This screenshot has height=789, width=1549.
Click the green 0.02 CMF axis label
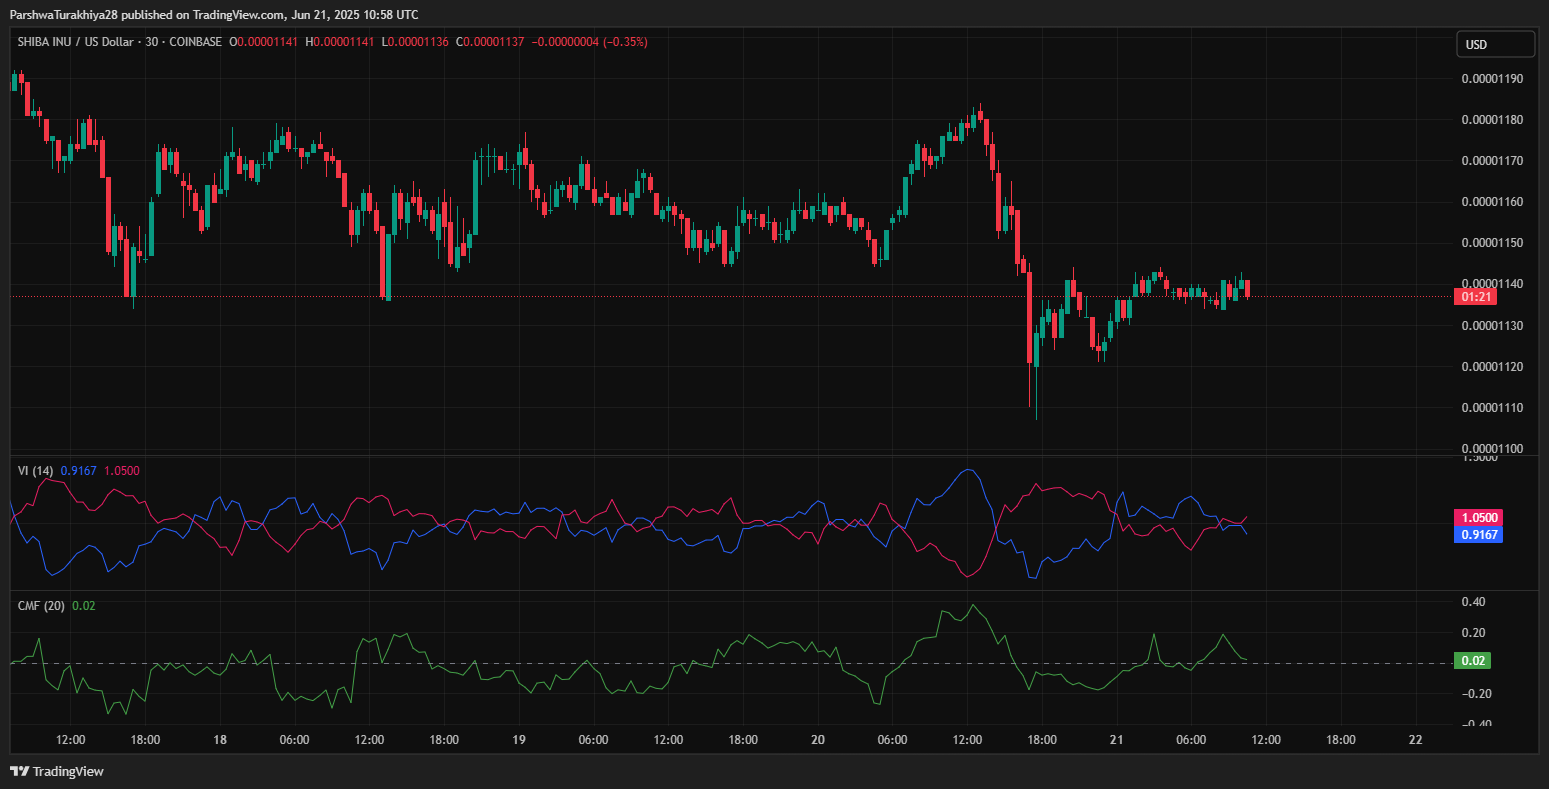[x=1475, y=661]
